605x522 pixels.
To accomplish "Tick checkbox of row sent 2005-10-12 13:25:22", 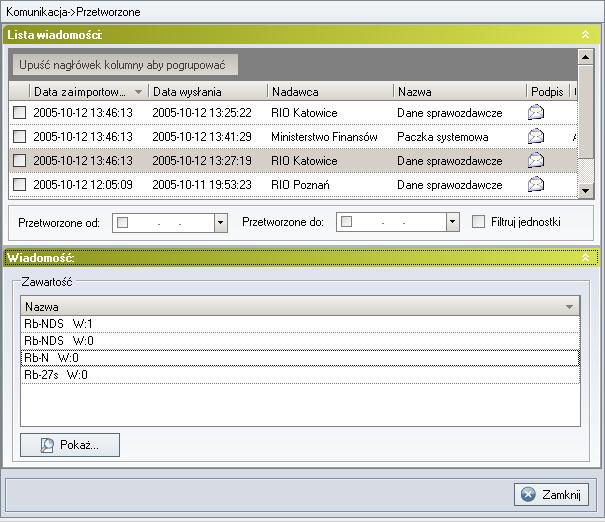I will [19, 113].
